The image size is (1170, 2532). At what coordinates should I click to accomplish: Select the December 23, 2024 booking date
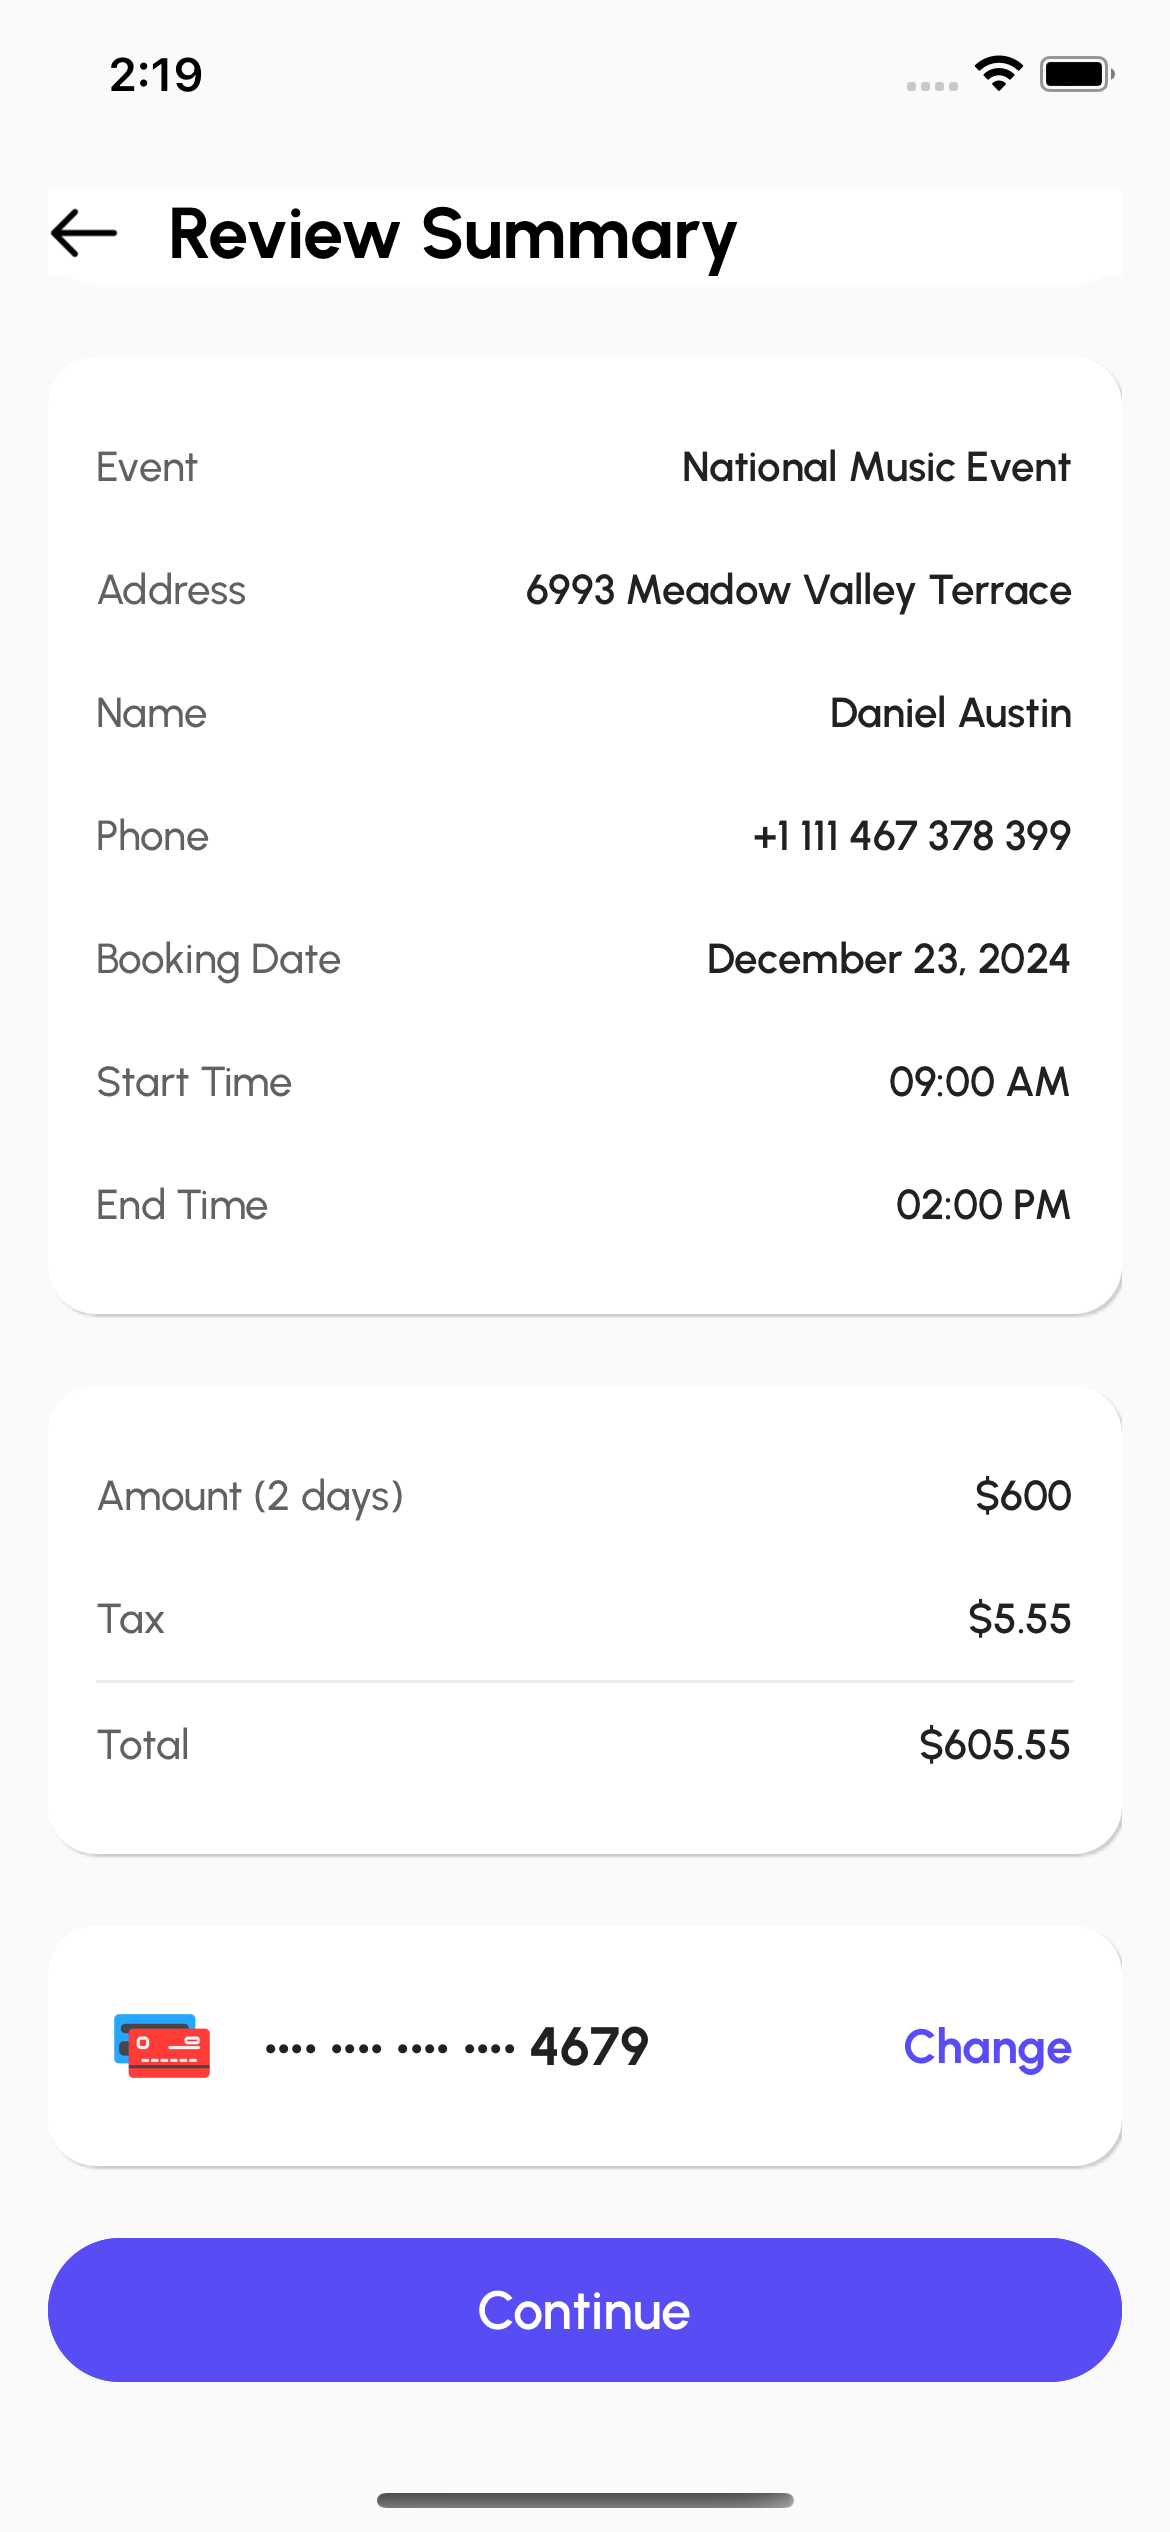tap(888, 959)
